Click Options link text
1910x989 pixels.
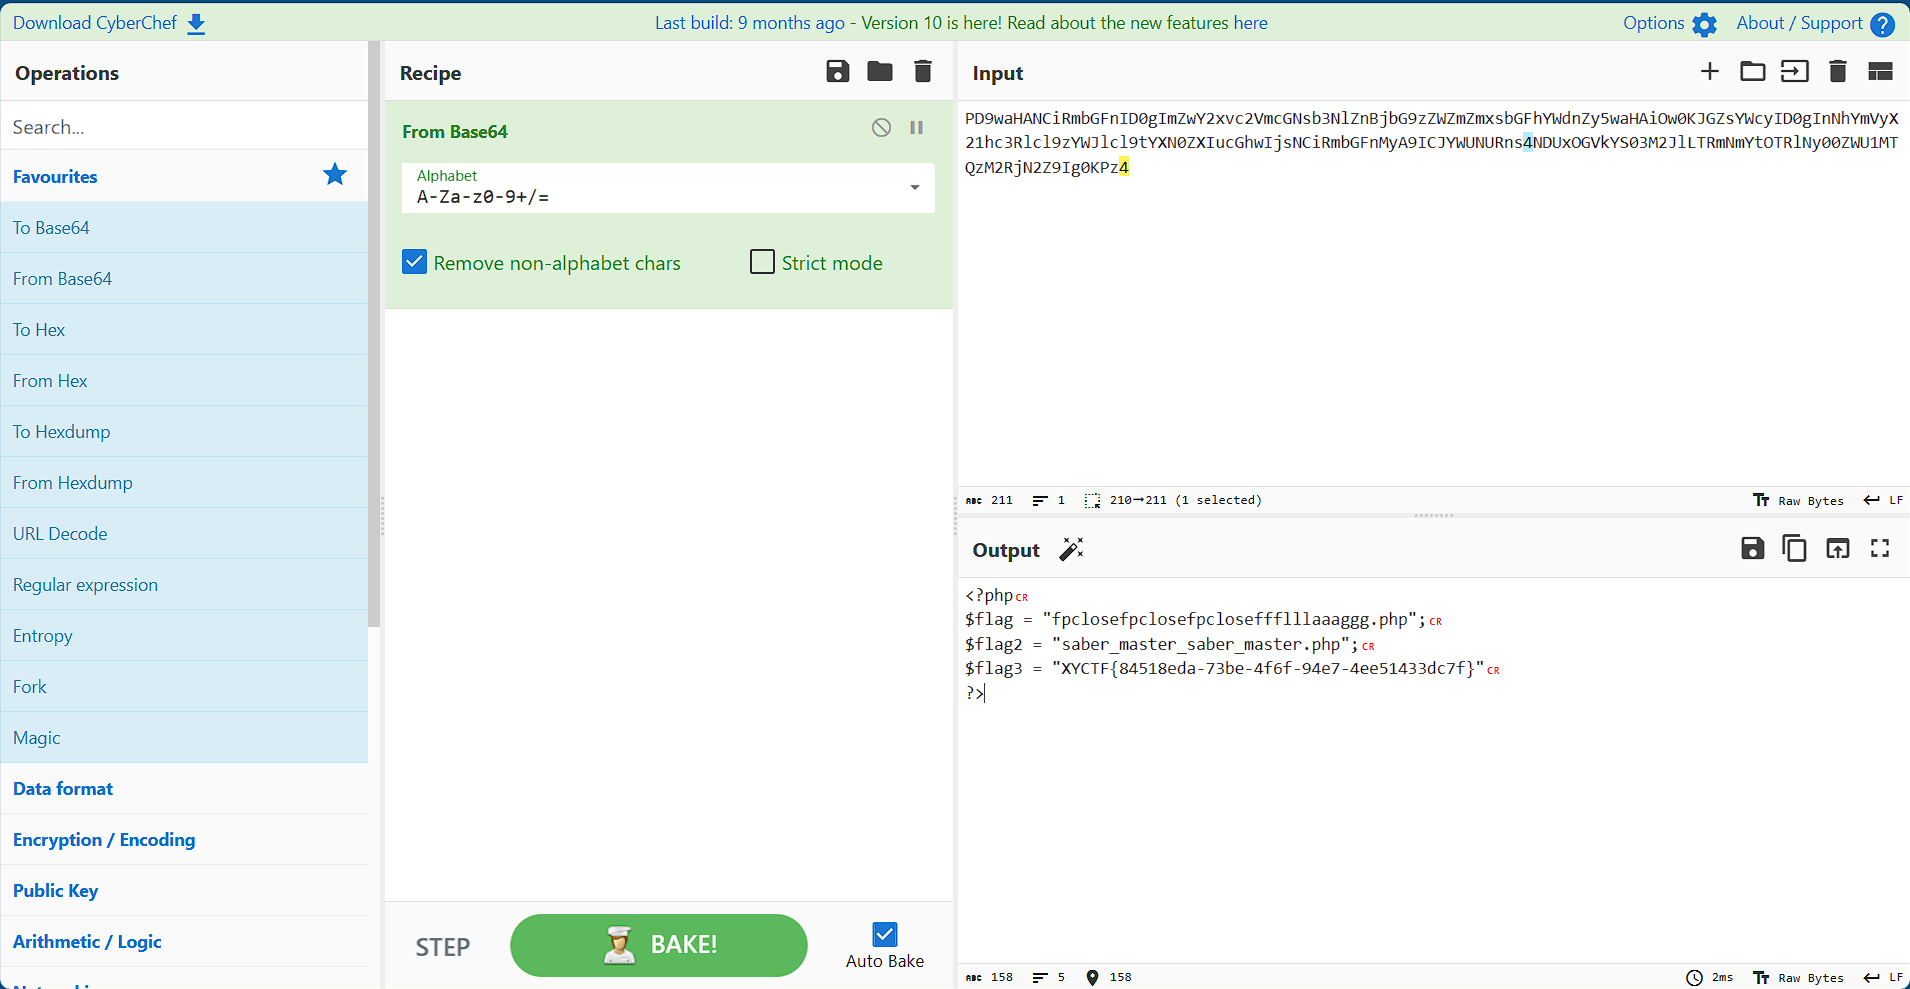tap(1654, 23)
